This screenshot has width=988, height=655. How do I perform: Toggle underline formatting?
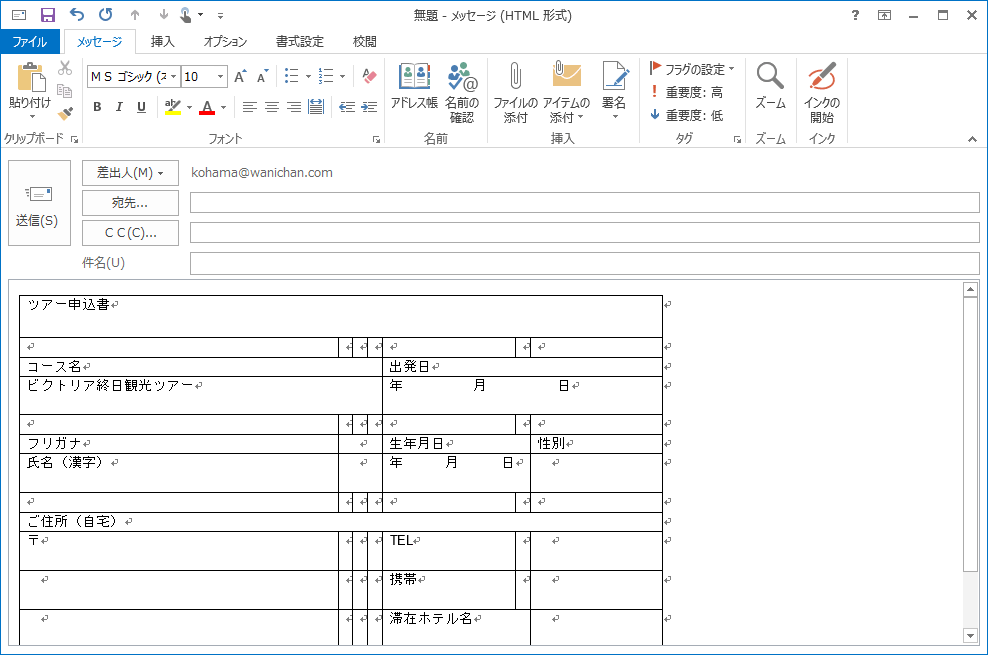point(141,107)
